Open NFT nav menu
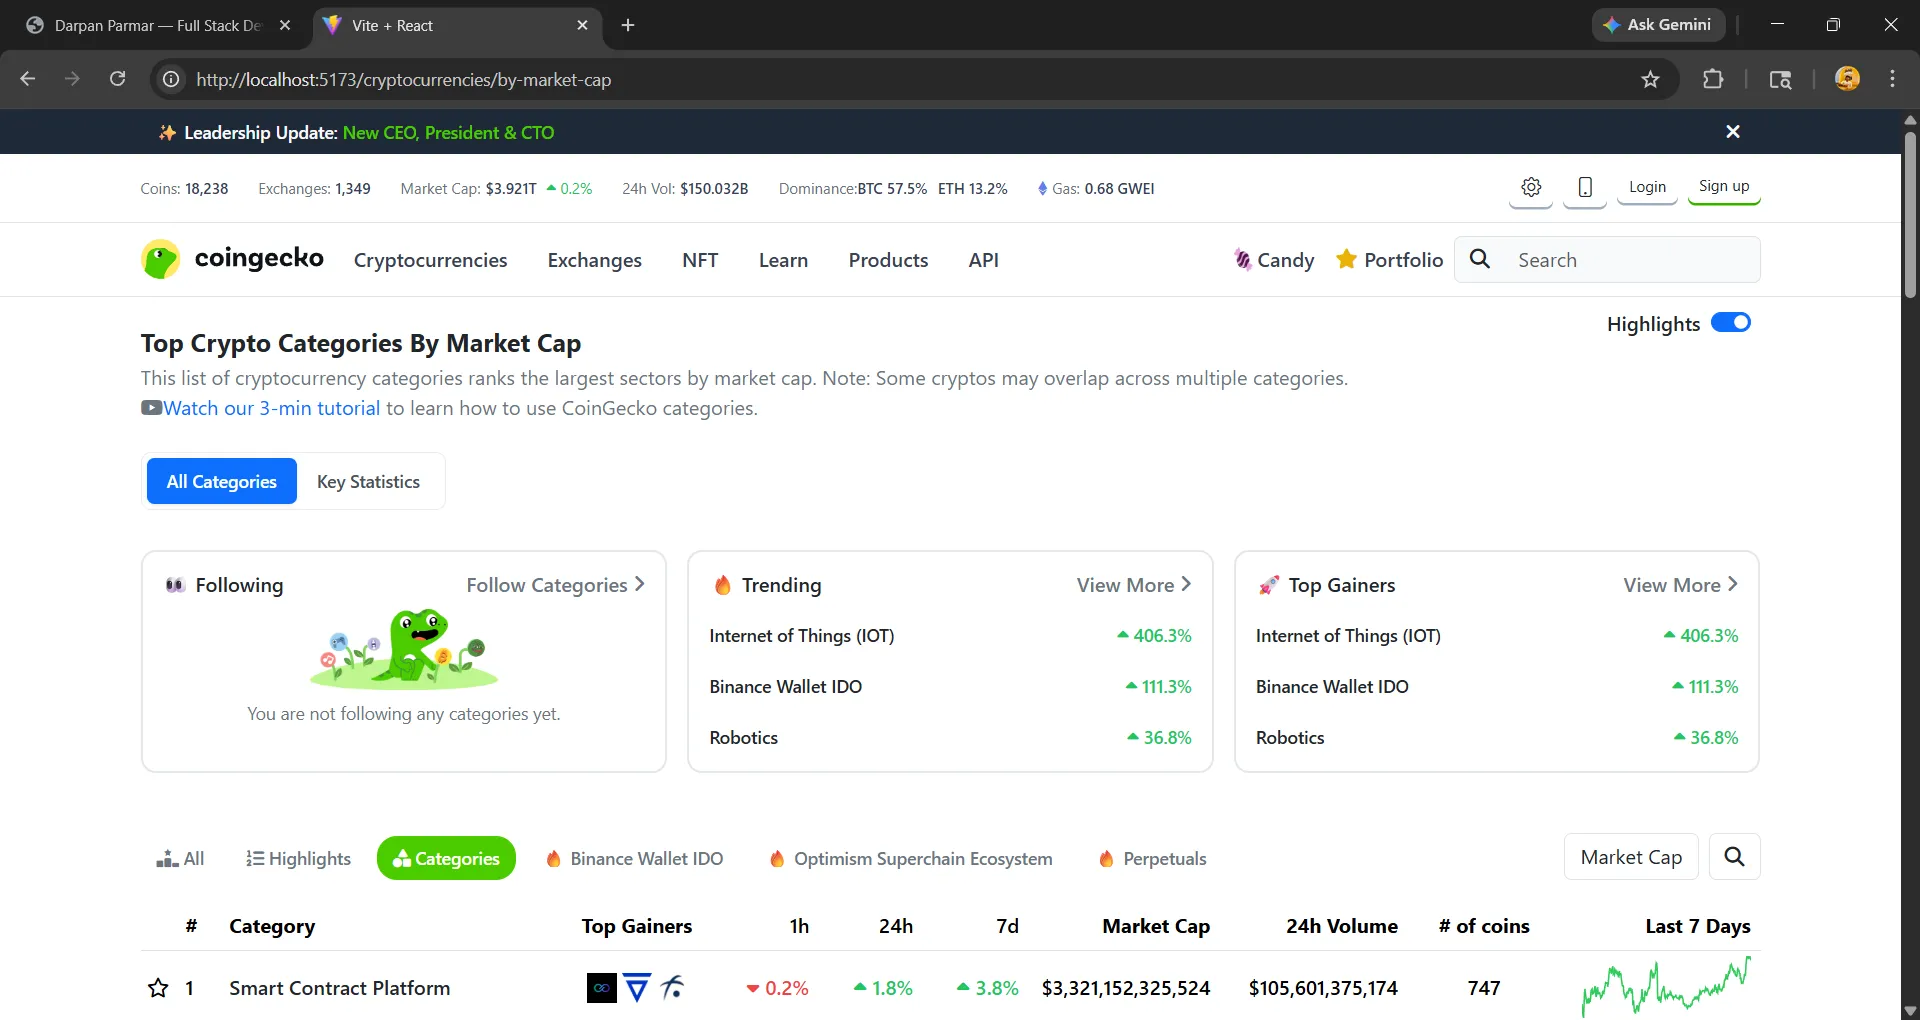 coord(700,260)
